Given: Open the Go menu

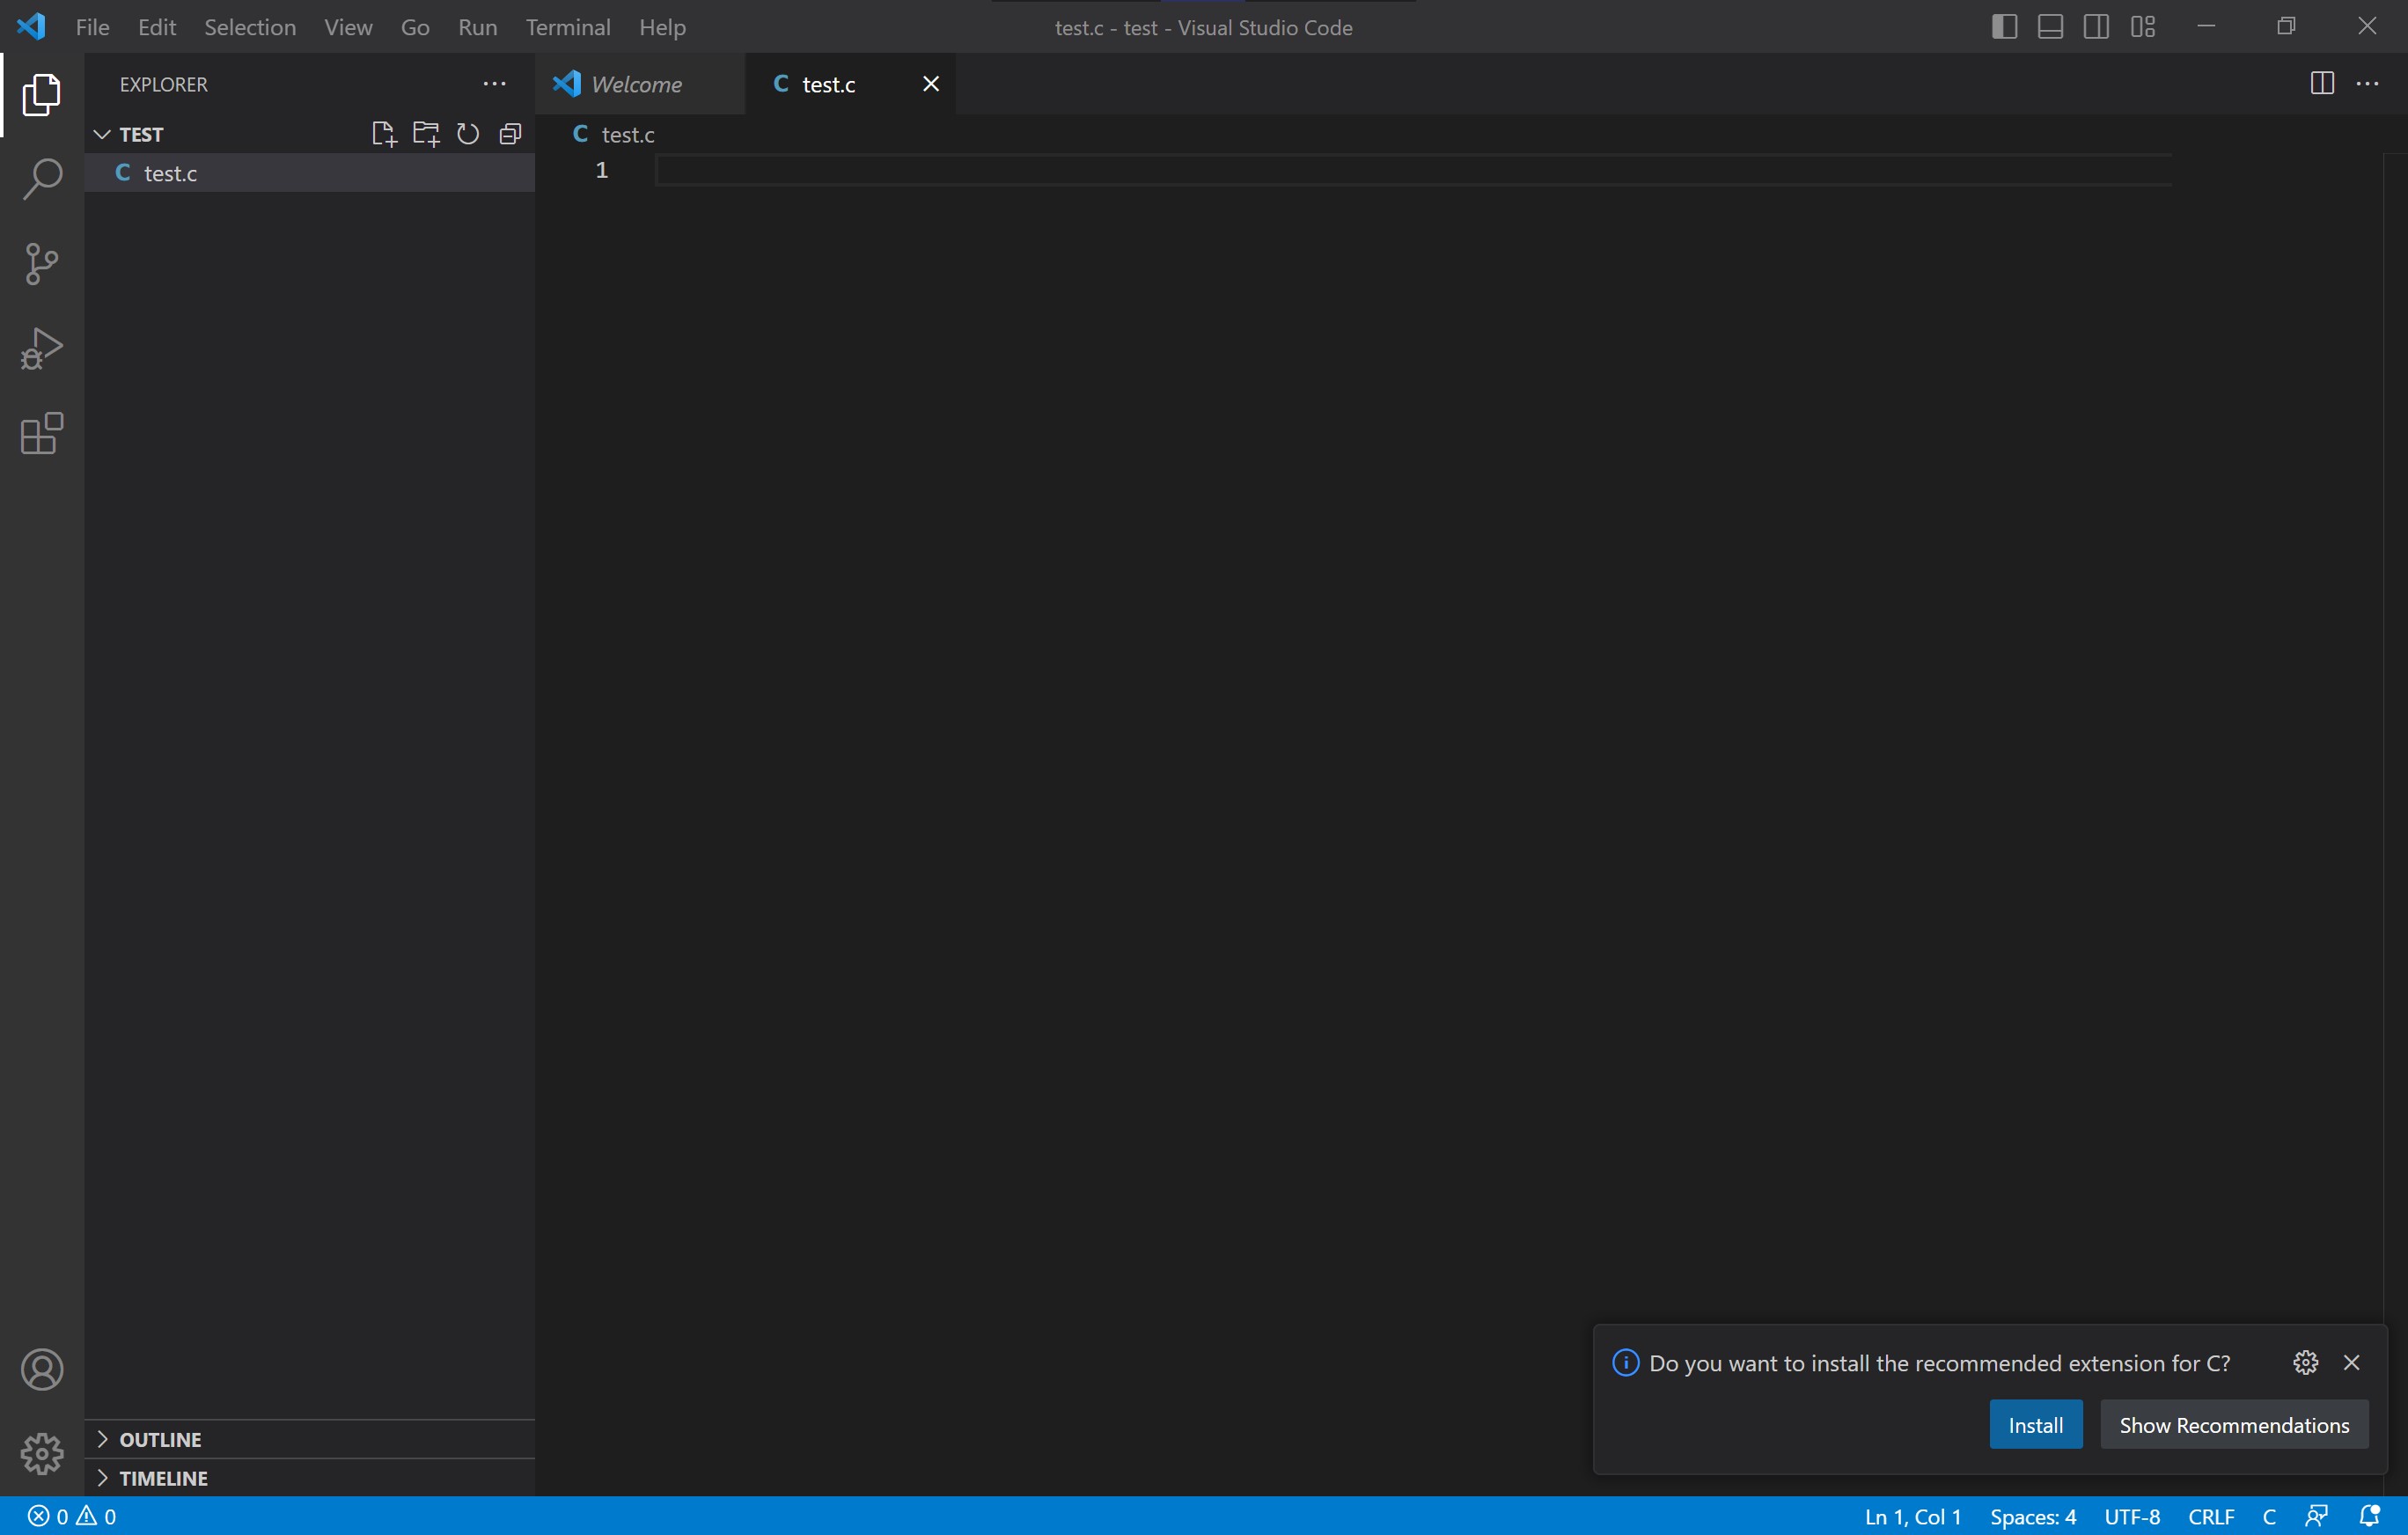Looking at the screenshot, I should click(415, 27).
